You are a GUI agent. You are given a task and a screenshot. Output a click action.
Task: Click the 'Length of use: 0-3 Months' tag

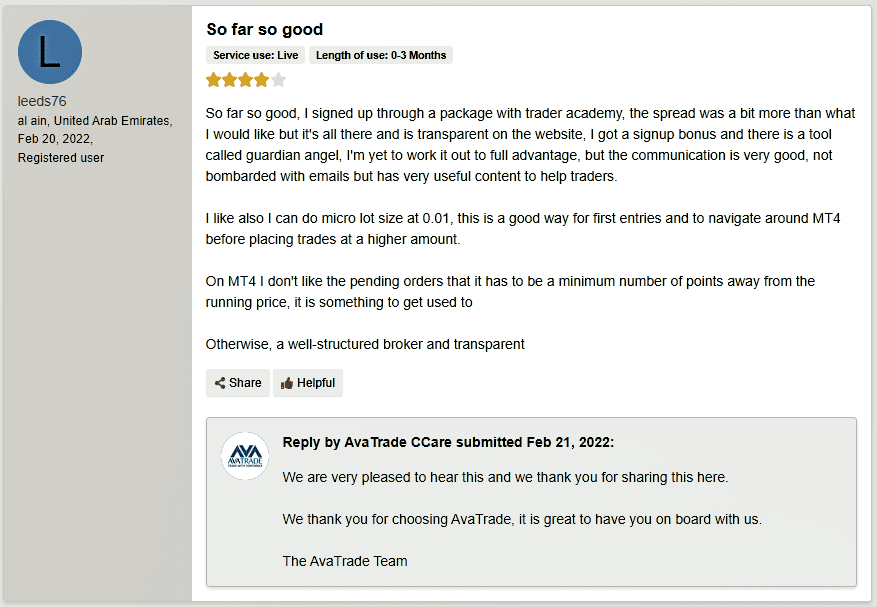tap(381, 55)
